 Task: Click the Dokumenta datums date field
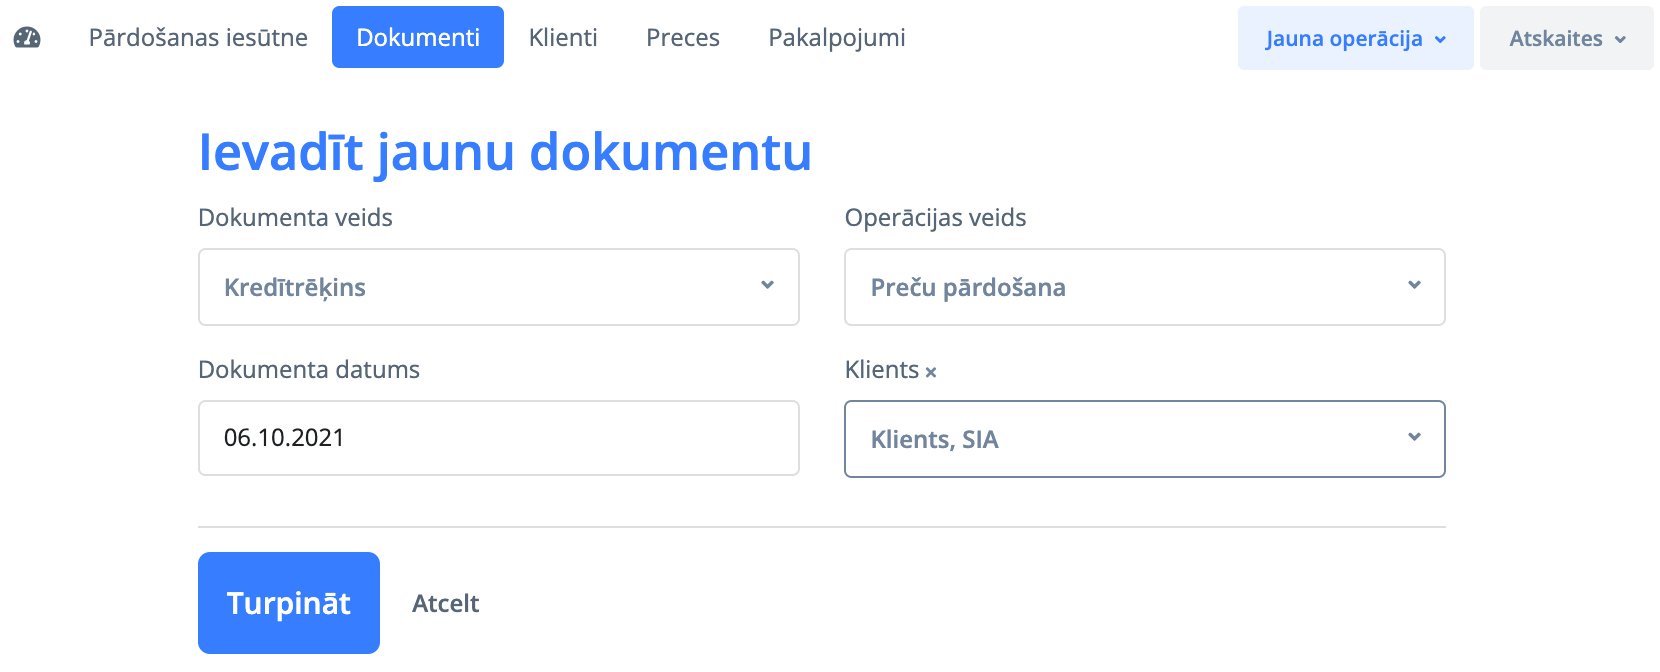tap(498, 438)
